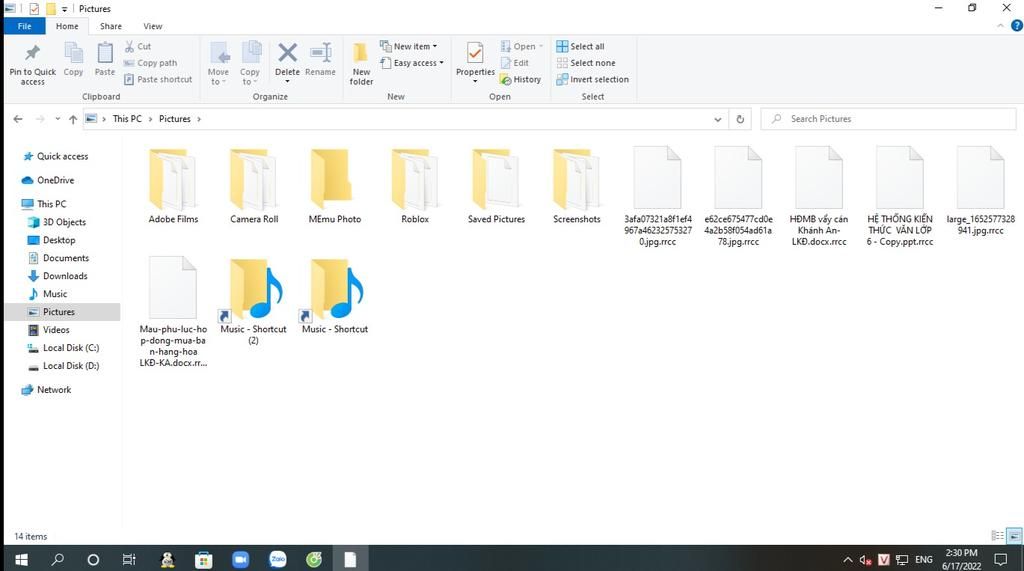Open Documents in sidebar
The height and width of the screenshot is (571, 1024).
pyautogui.click(x=58, y=258)
